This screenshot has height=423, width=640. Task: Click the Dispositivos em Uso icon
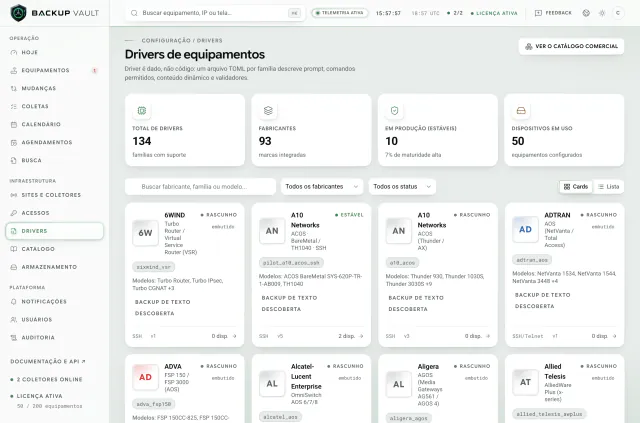[521, 111]
